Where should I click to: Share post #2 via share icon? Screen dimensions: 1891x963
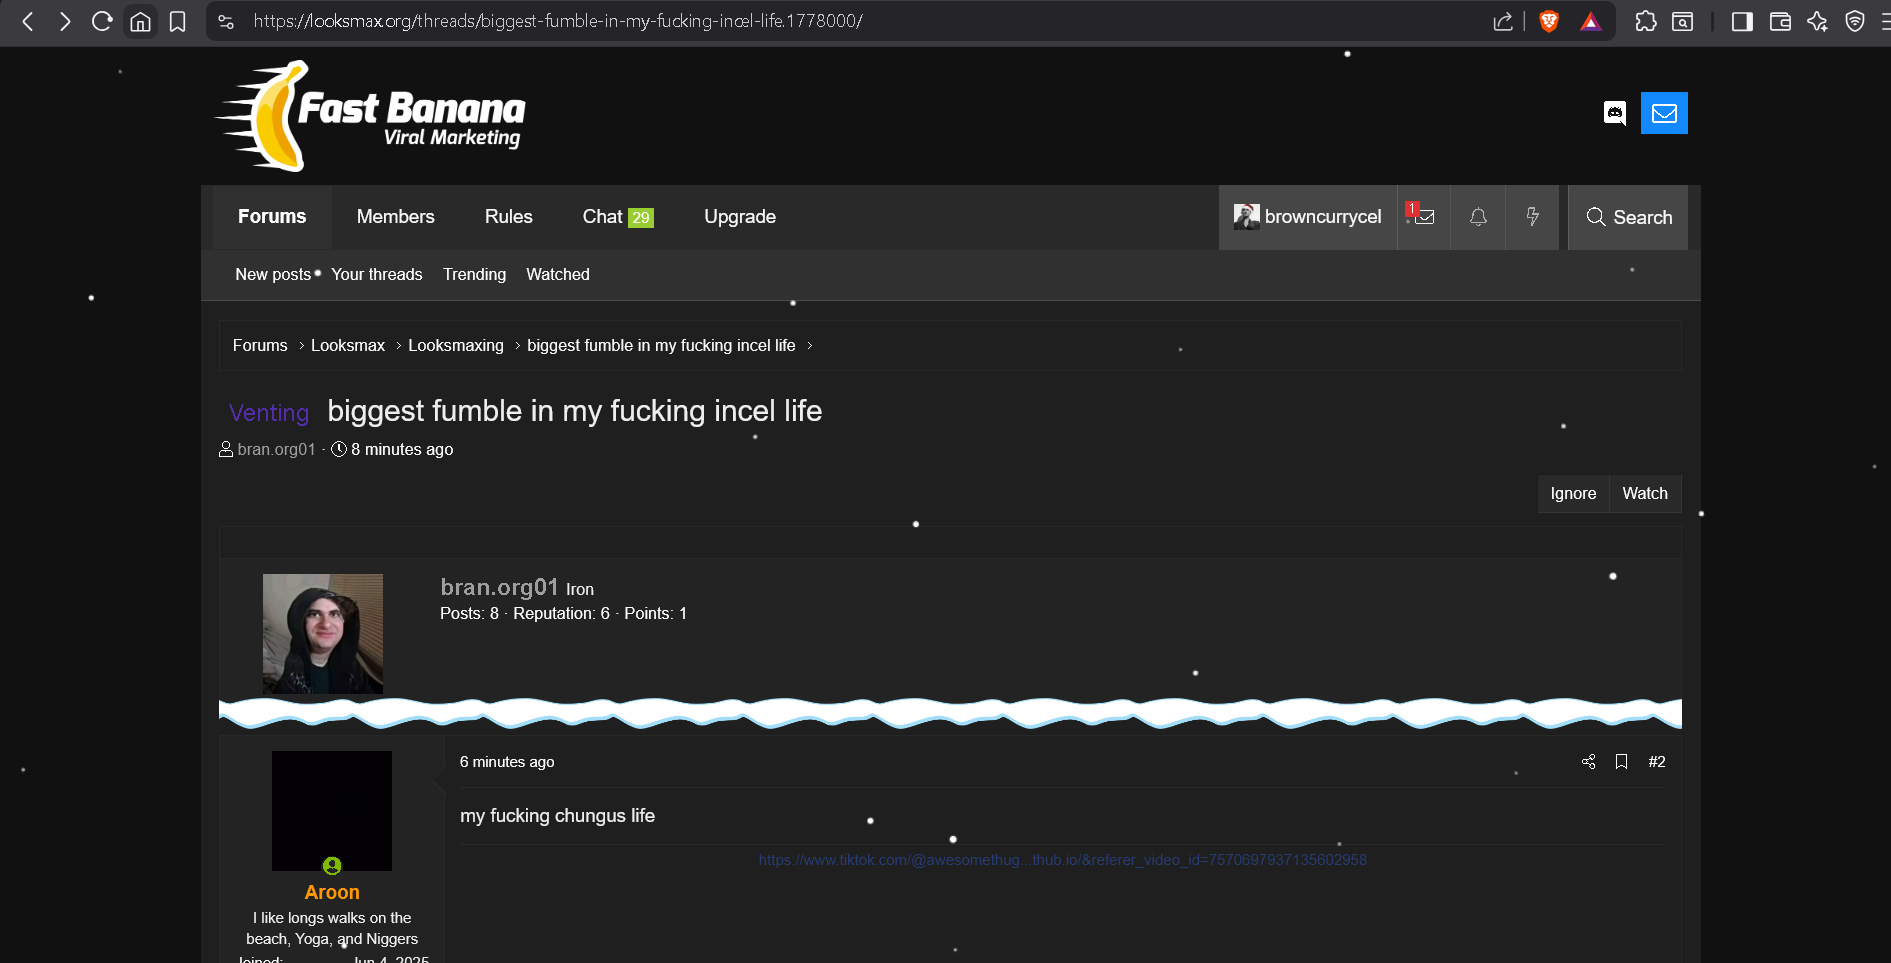(1588, 762)
